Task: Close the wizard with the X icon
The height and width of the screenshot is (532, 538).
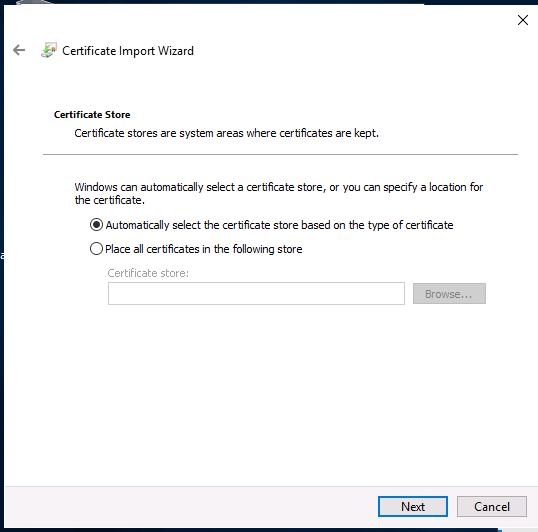Action: (x=523, y=20)
